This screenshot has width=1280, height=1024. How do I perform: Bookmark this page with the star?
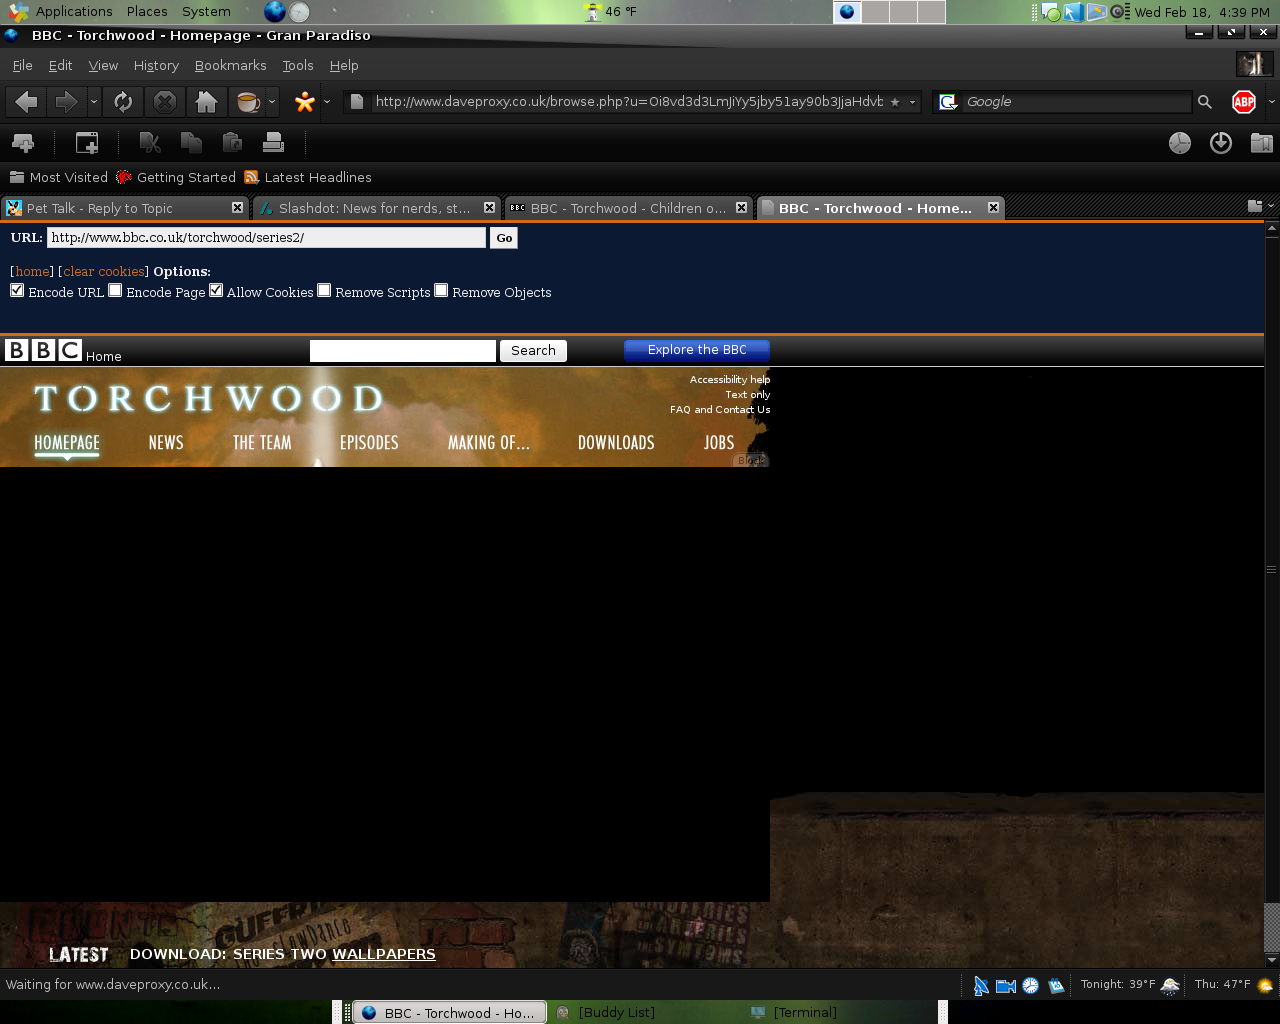click(x=895, y=102)
